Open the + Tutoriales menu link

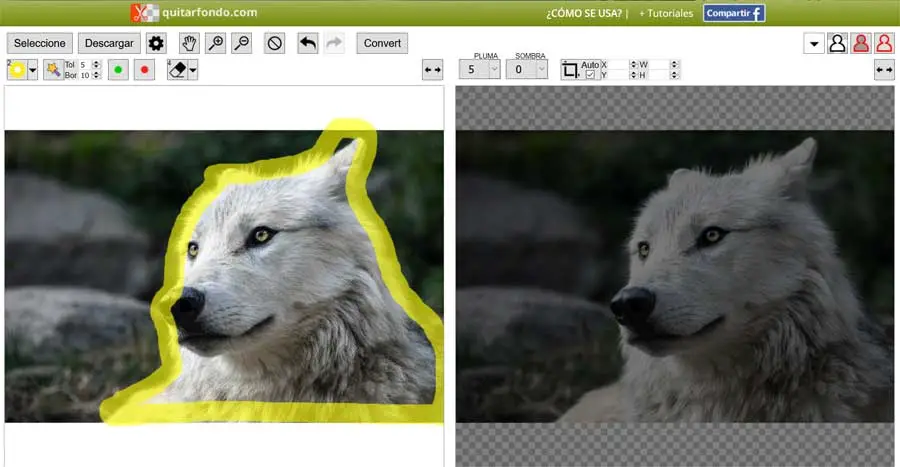pyautogui.click(x=666, y=14)
